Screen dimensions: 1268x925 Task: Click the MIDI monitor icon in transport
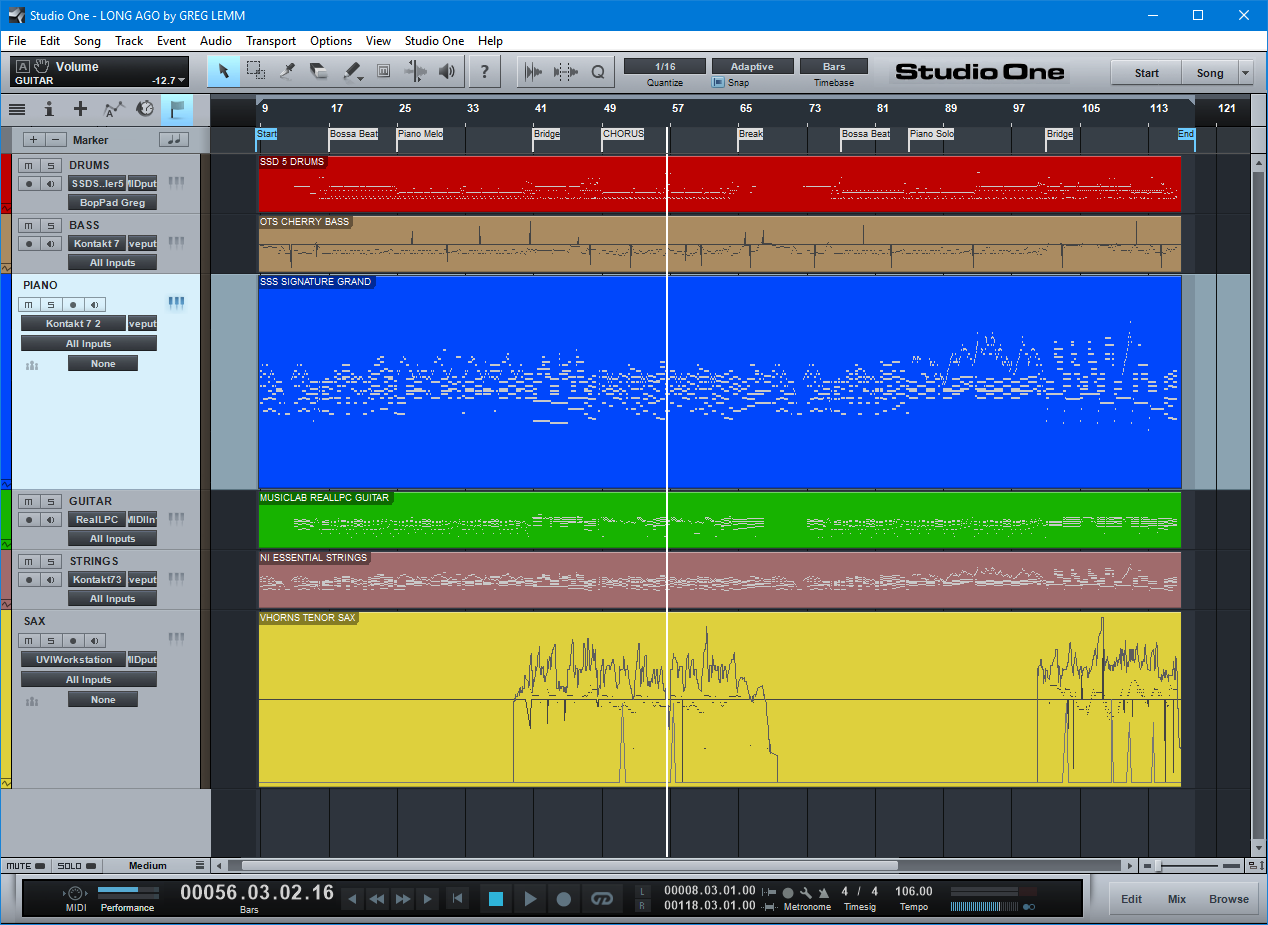click(76, 892)
